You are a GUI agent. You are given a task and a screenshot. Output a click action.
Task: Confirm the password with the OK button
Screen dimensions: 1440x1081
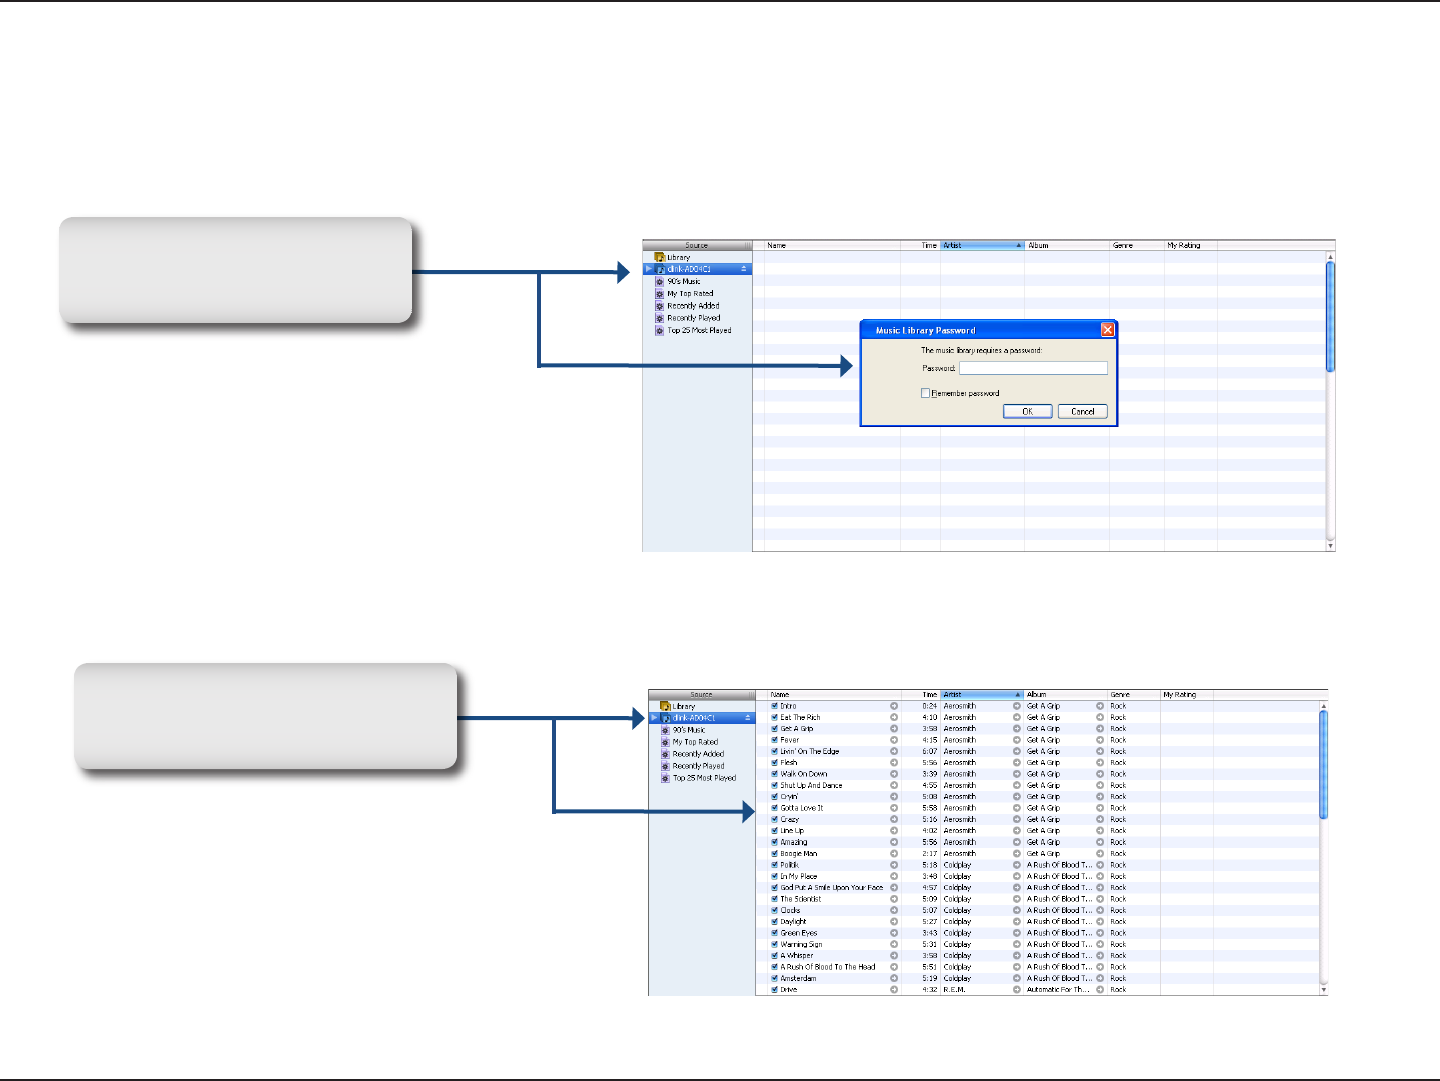point(1028,411)
